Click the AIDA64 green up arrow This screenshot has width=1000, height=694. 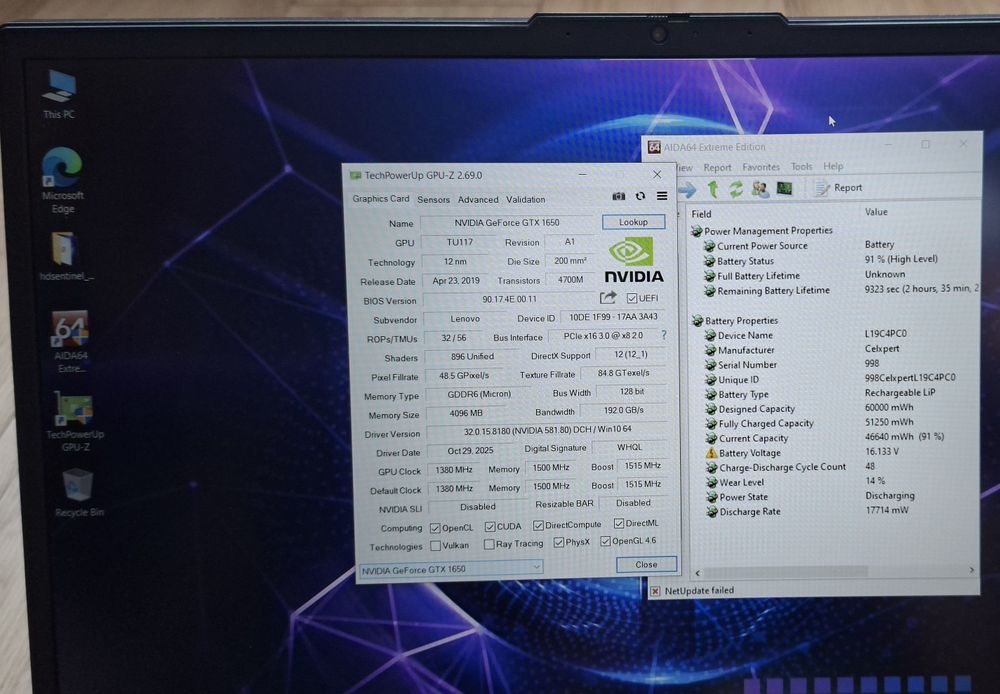click(713, 189)
